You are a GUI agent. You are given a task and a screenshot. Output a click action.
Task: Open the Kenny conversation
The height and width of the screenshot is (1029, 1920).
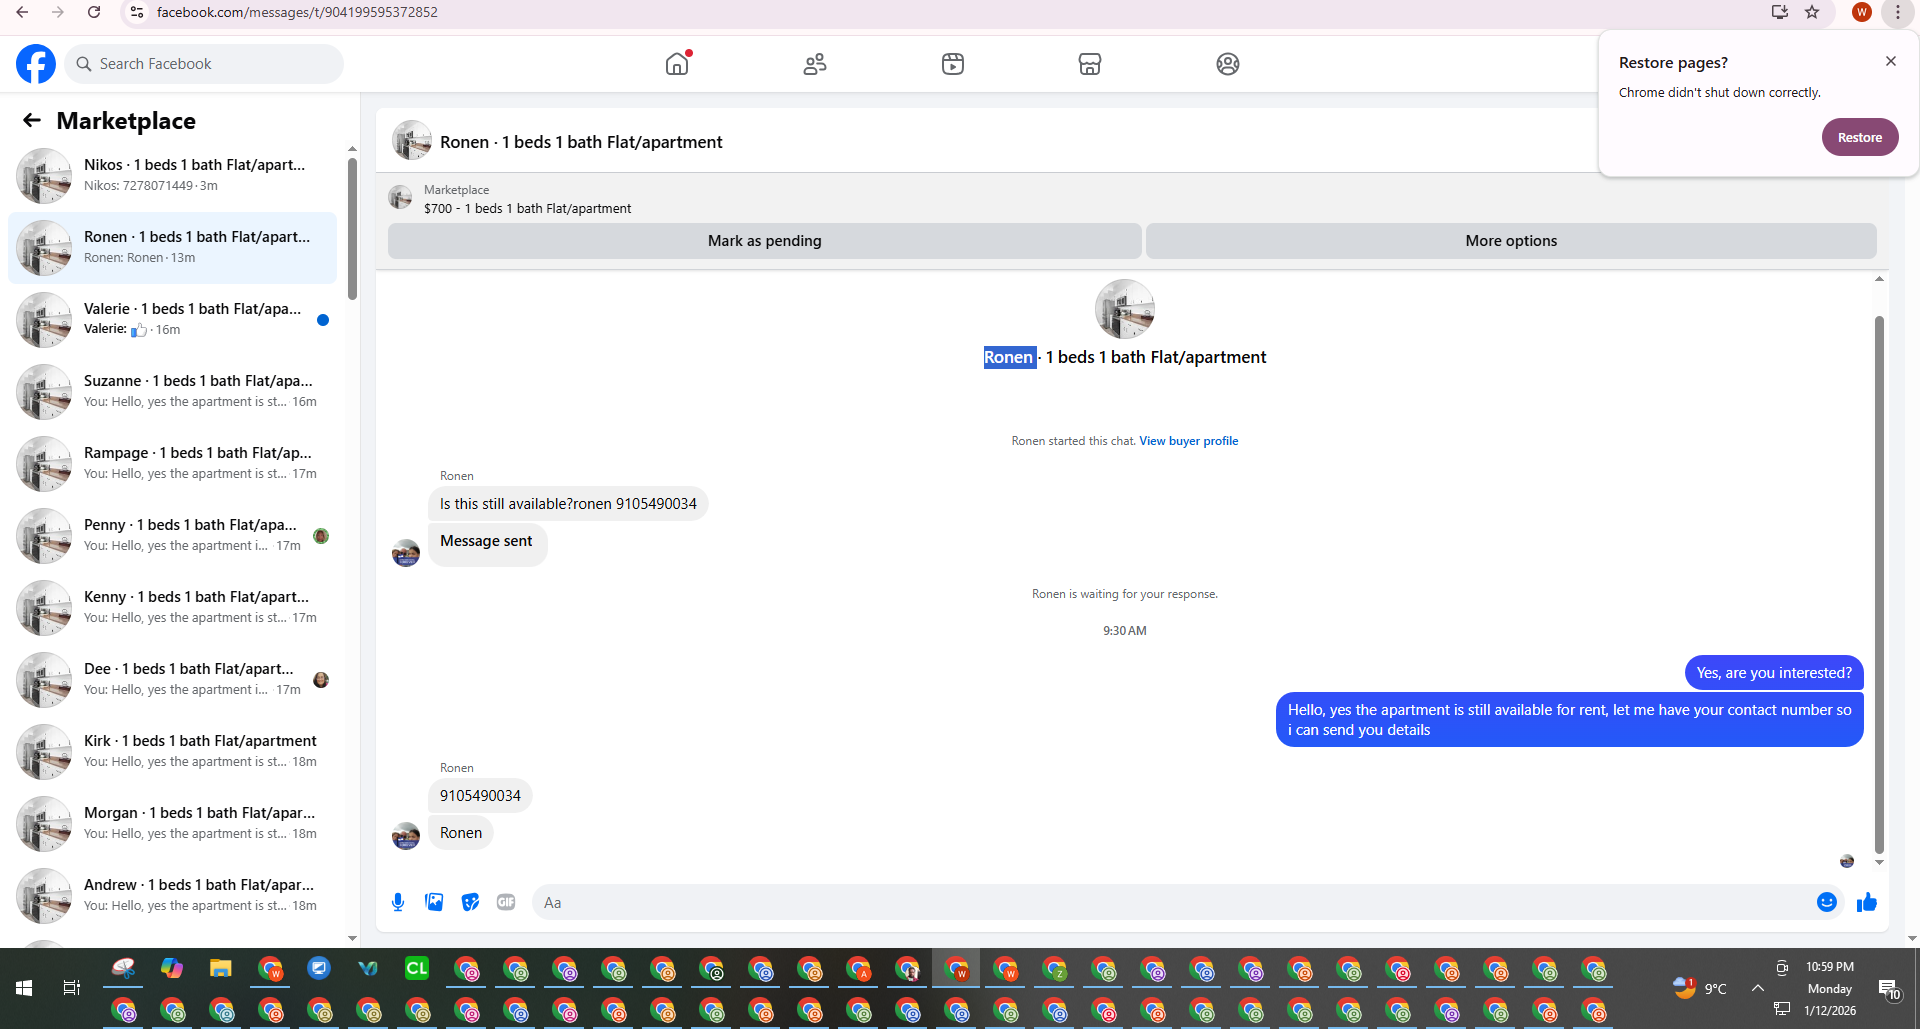172,607
